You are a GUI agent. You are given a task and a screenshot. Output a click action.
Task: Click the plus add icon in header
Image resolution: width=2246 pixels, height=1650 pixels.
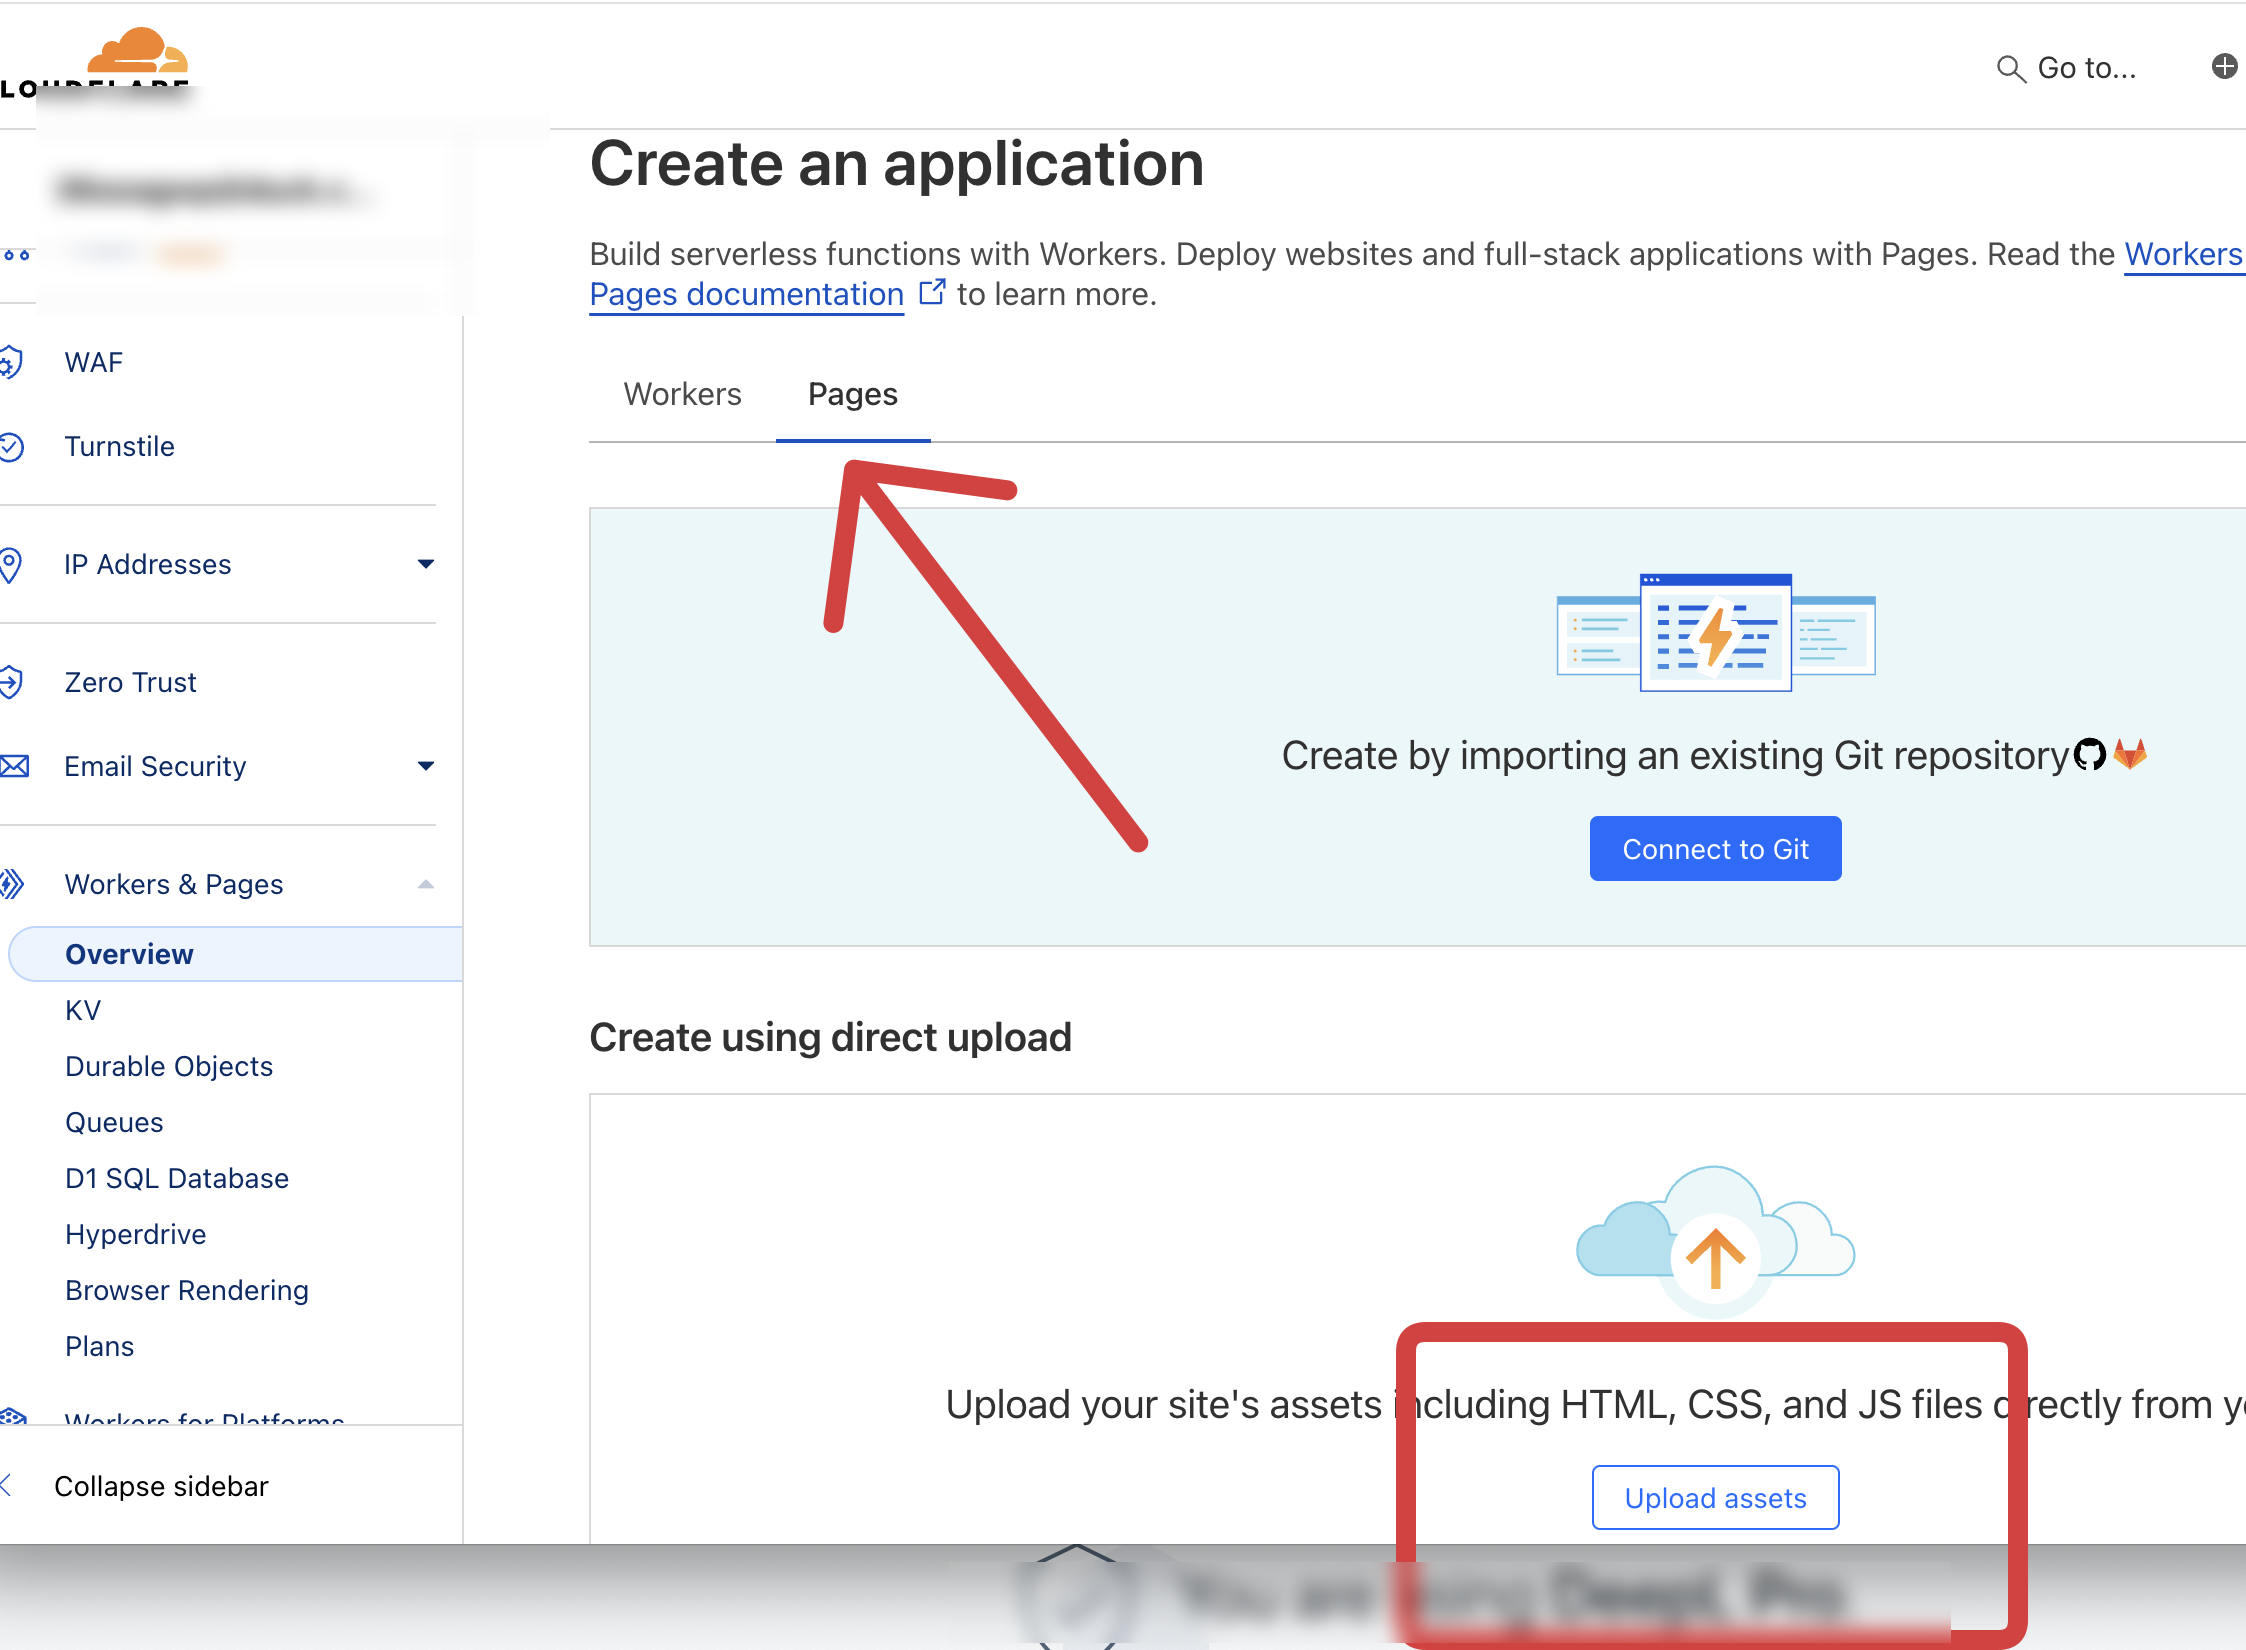point(2224,66)
